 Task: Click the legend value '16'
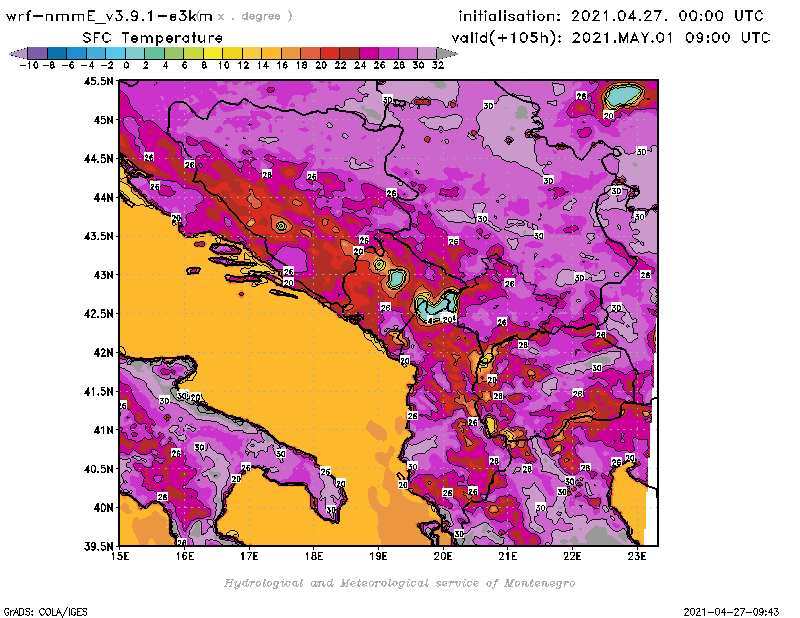click(x=282, y=66)
